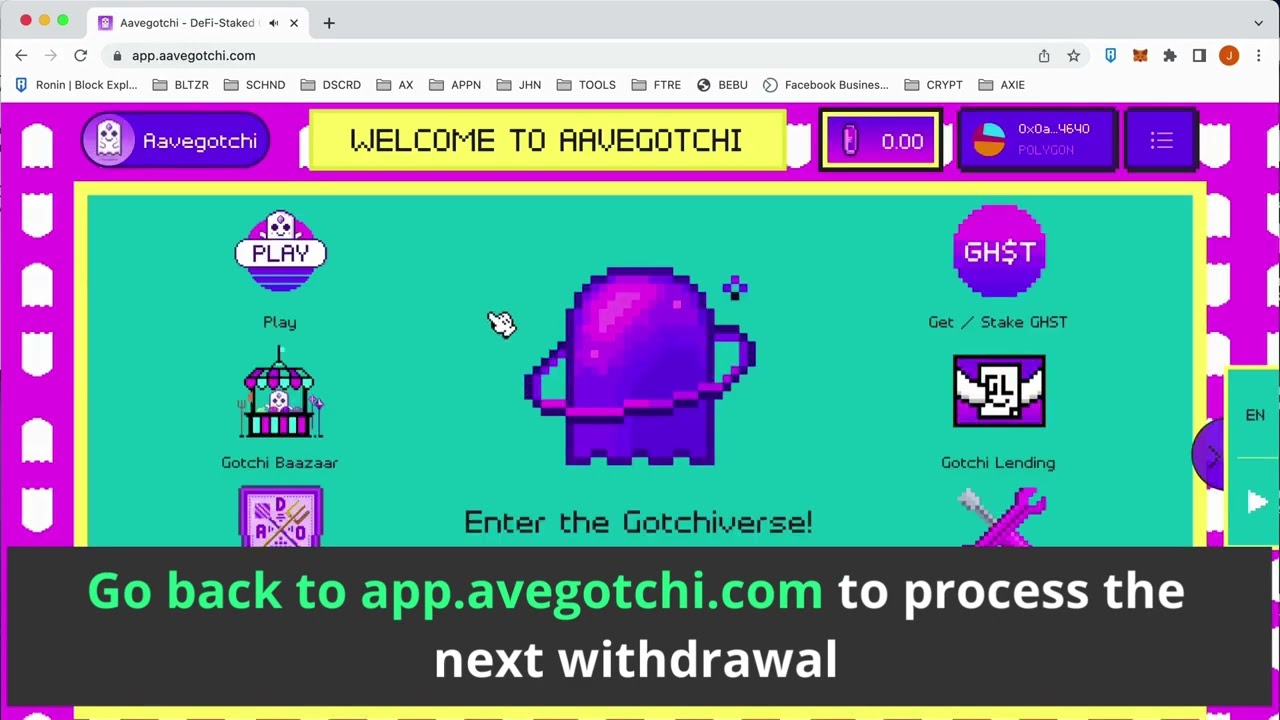Open the Ronin Block Explorer bookmark
The height and width of the screenshot is (720, 1280).
(x=77, y=85)
